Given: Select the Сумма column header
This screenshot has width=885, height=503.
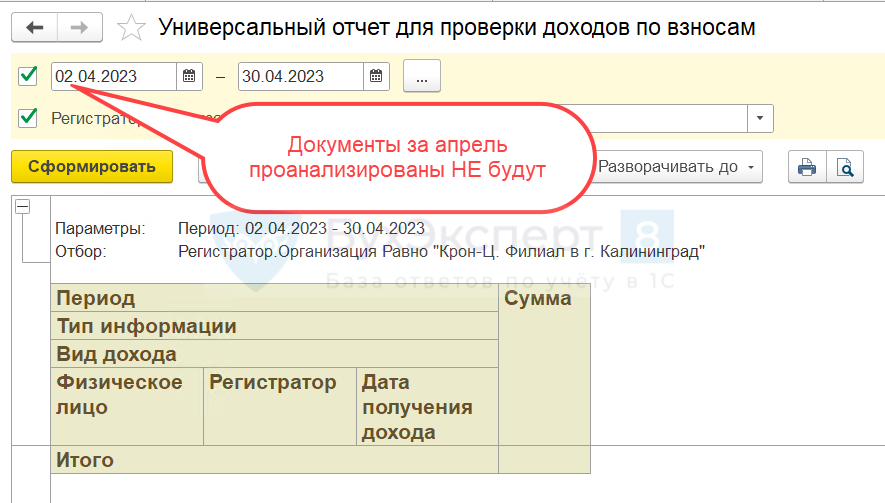Looking at the screenshot, I should pyautogui.click(x=545, y=365).
